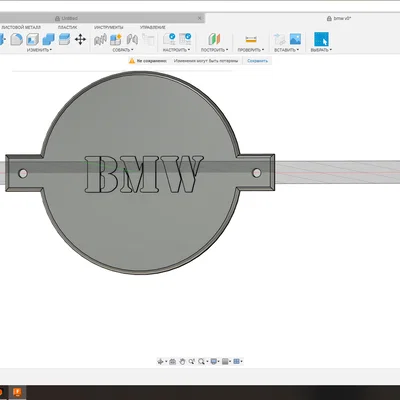The width and height of the screenshot is (400, 400).
Task: Select the Fillet tool in ИЗМЕНИТЬ group
Action: click(x=16, y=39)
